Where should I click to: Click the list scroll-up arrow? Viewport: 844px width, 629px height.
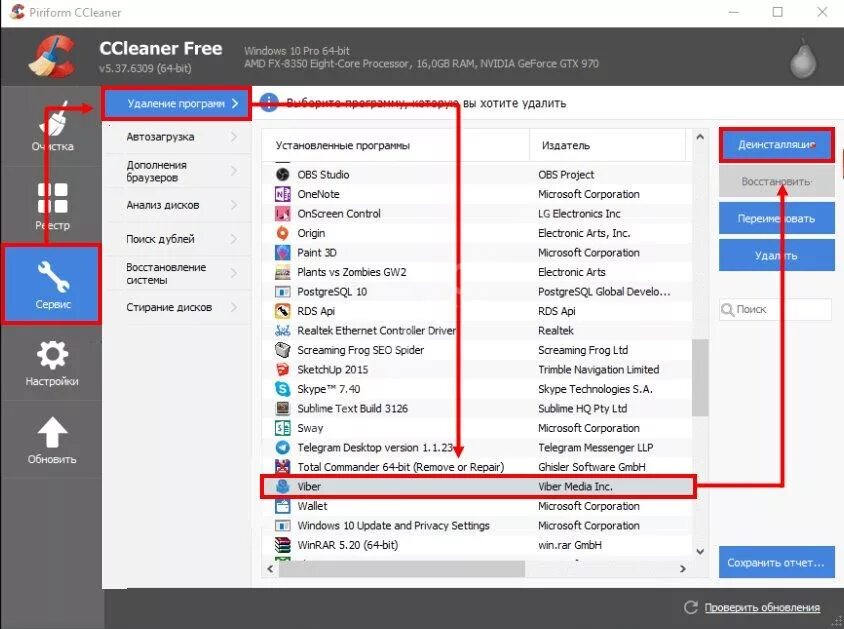pyautogui.click(x=700, y=137)
